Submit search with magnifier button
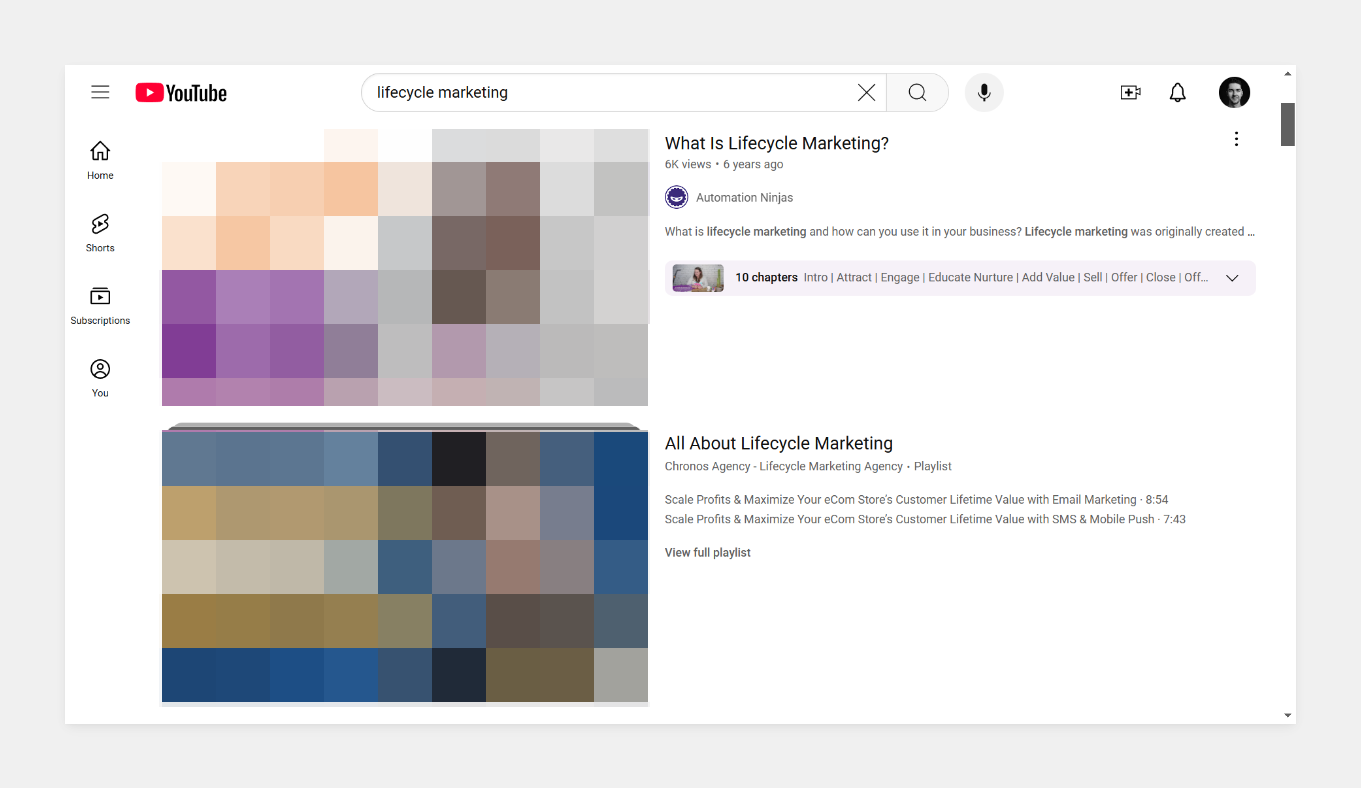The image size is (1361, 788). tap(917, 93)
